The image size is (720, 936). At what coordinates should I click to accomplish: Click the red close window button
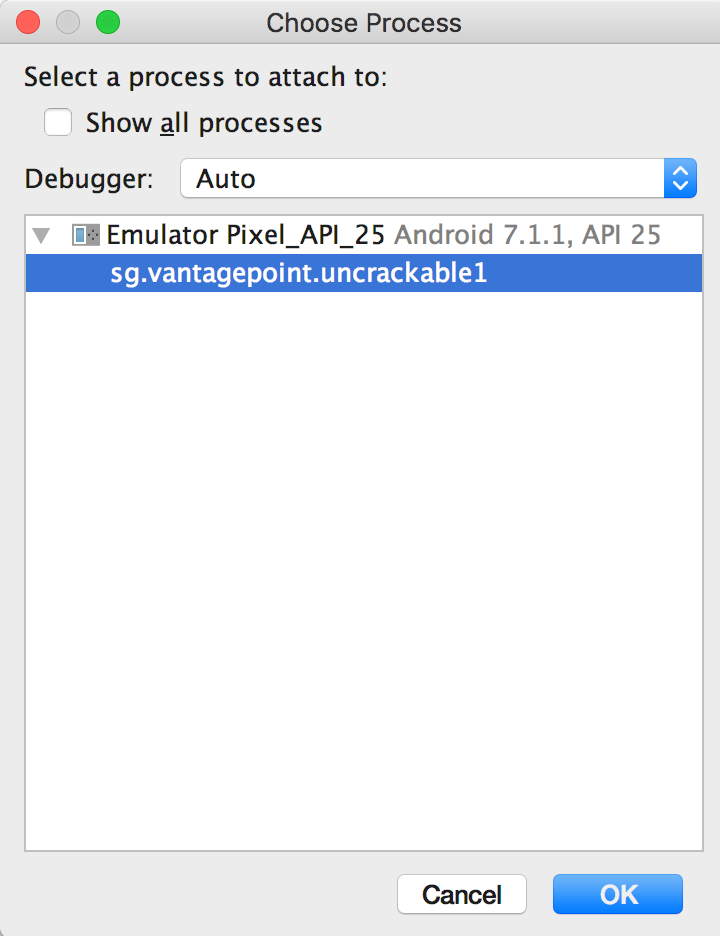click(x=29, y=22)
